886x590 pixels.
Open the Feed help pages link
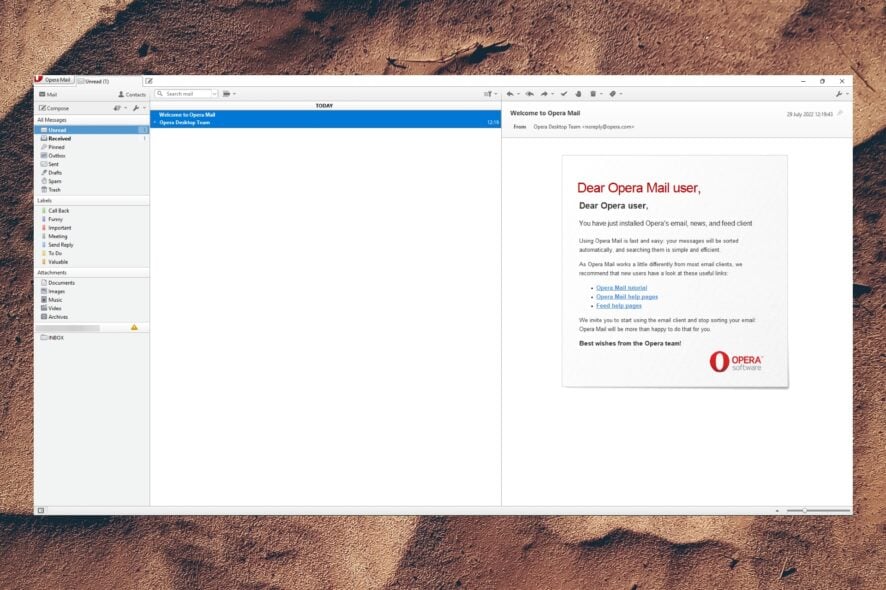pyautogui.click(x=619, y=306)
